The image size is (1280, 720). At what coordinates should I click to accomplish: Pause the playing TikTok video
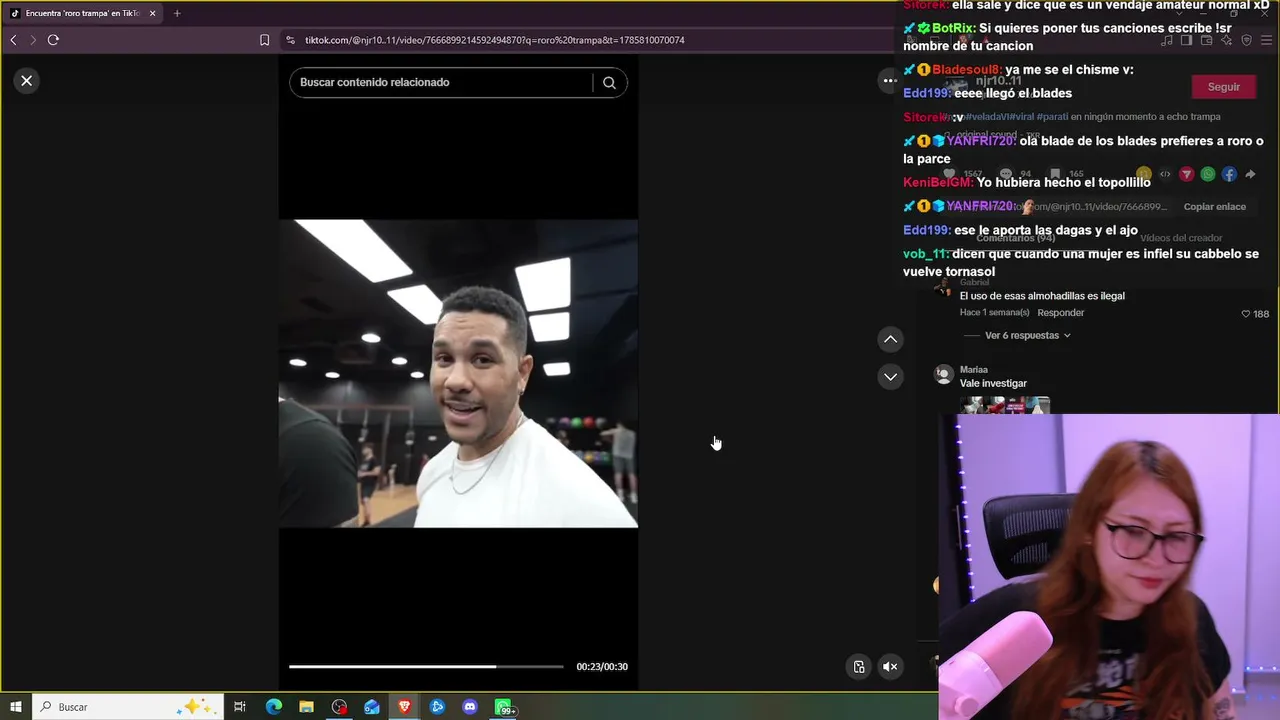pos(458,373)
